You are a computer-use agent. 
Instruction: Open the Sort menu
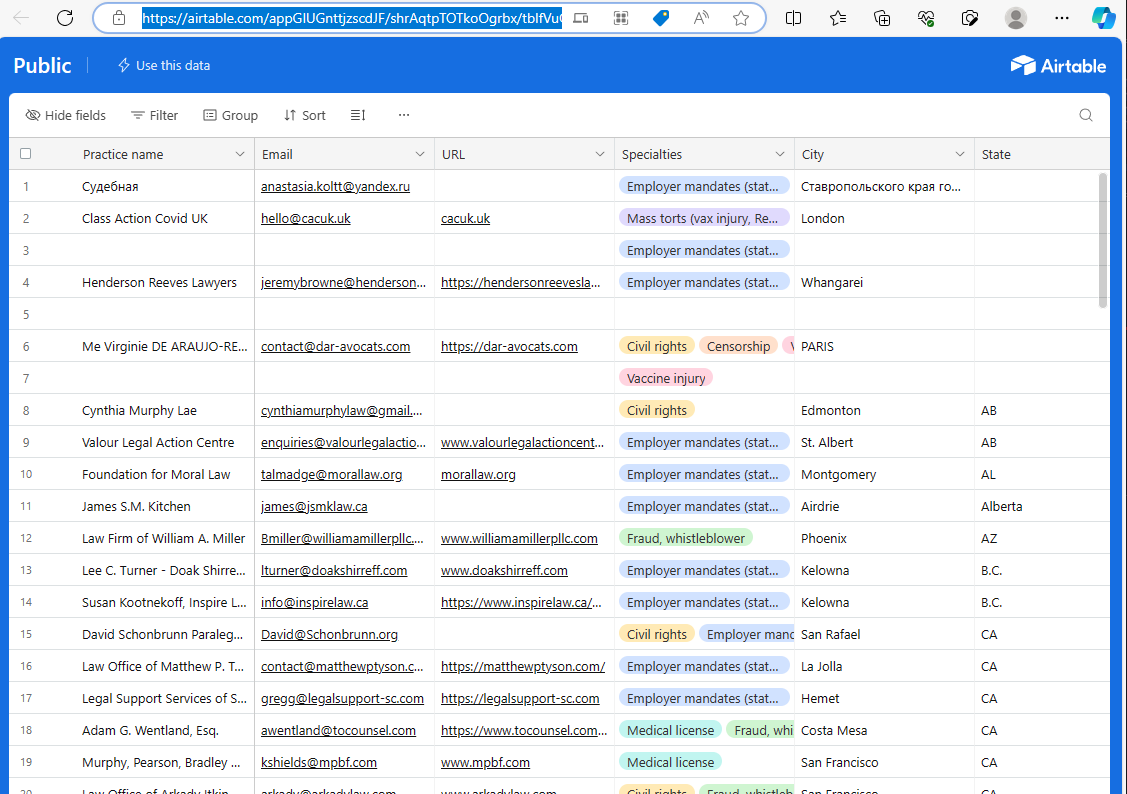305,115
